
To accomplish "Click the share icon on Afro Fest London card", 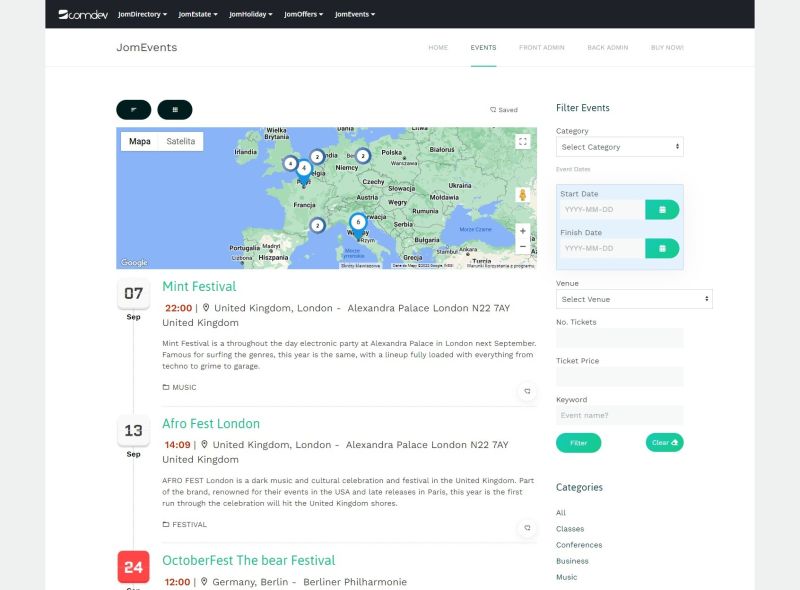I will [528, 528].
